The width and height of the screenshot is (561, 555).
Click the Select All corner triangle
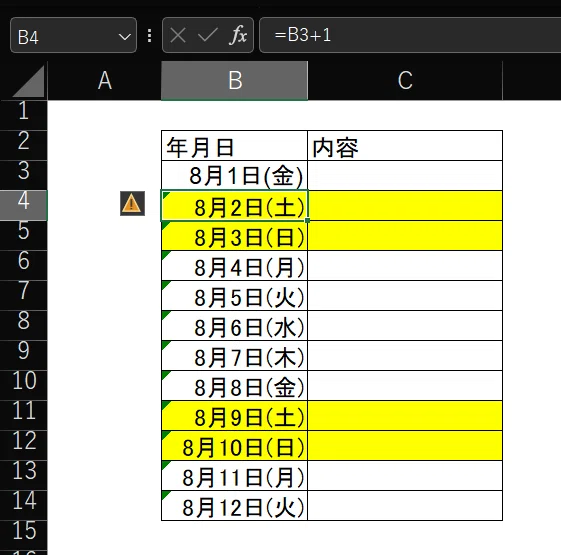[29, 81]
